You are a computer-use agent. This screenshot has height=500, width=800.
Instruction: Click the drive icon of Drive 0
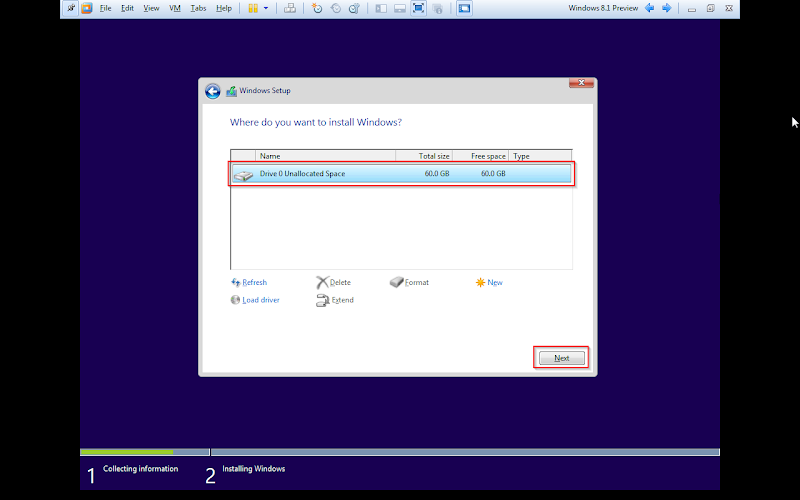point(243,175)
